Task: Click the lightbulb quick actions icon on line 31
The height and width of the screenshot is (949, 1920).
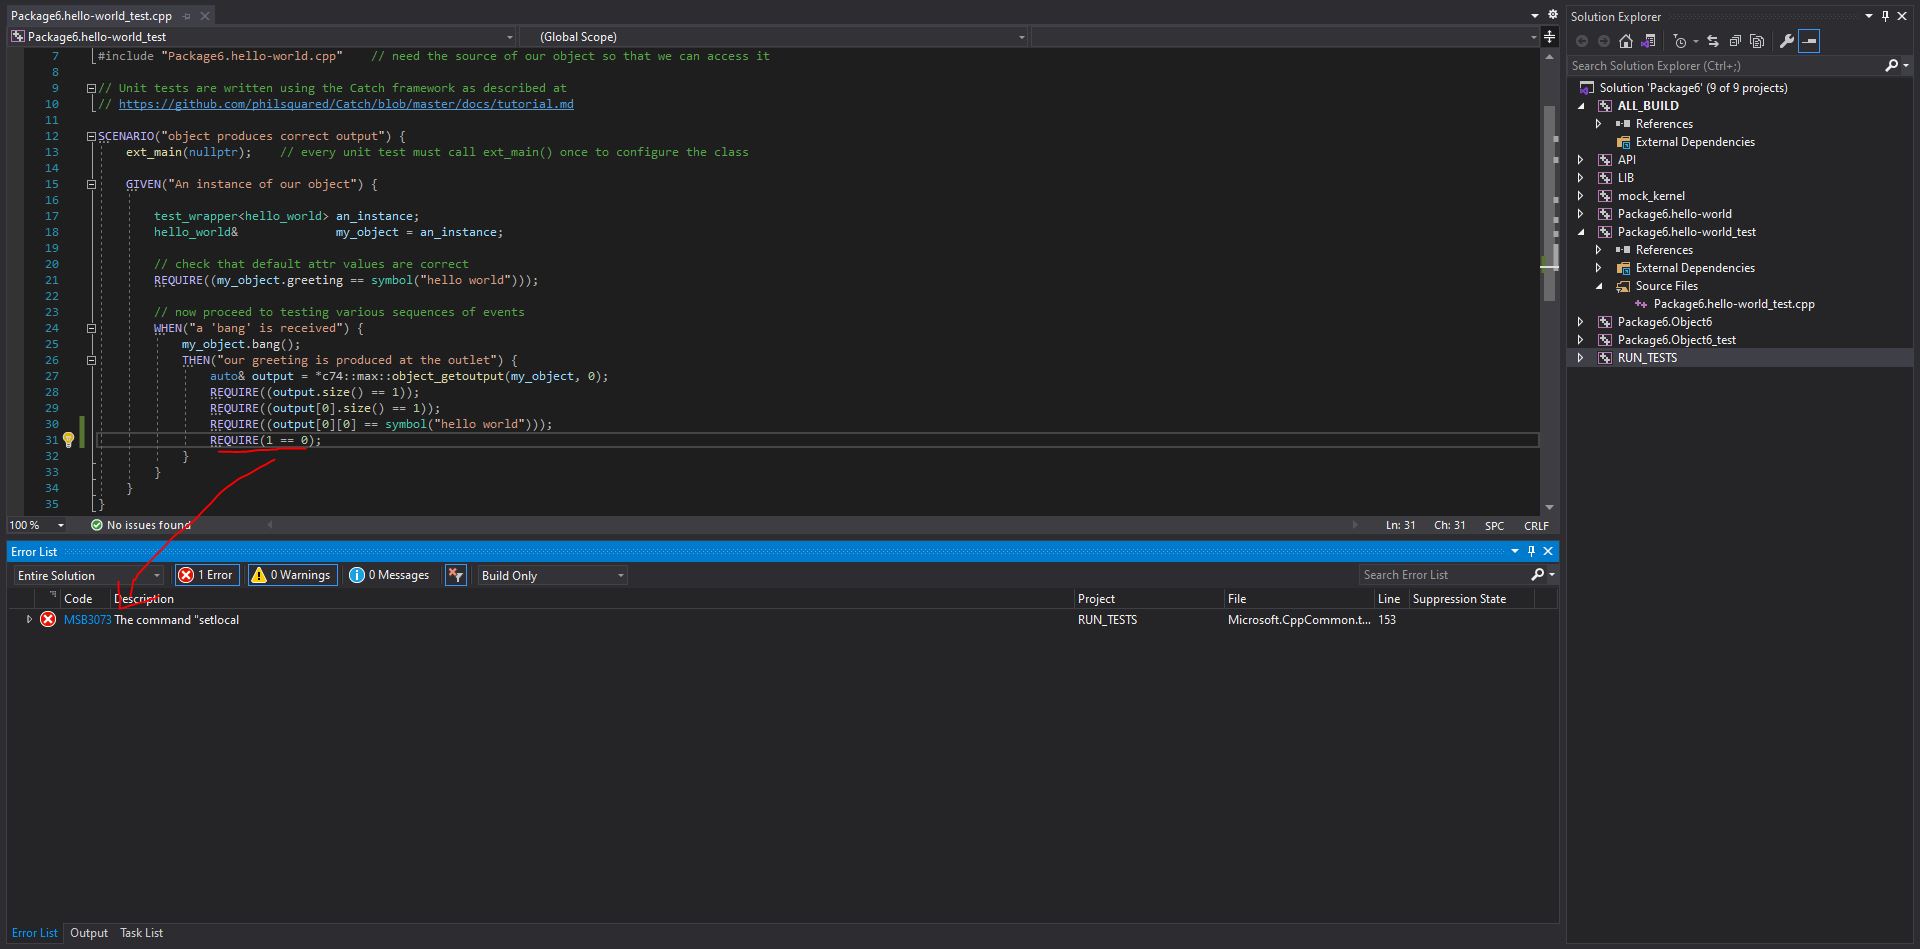Action: tap(68, 440)
